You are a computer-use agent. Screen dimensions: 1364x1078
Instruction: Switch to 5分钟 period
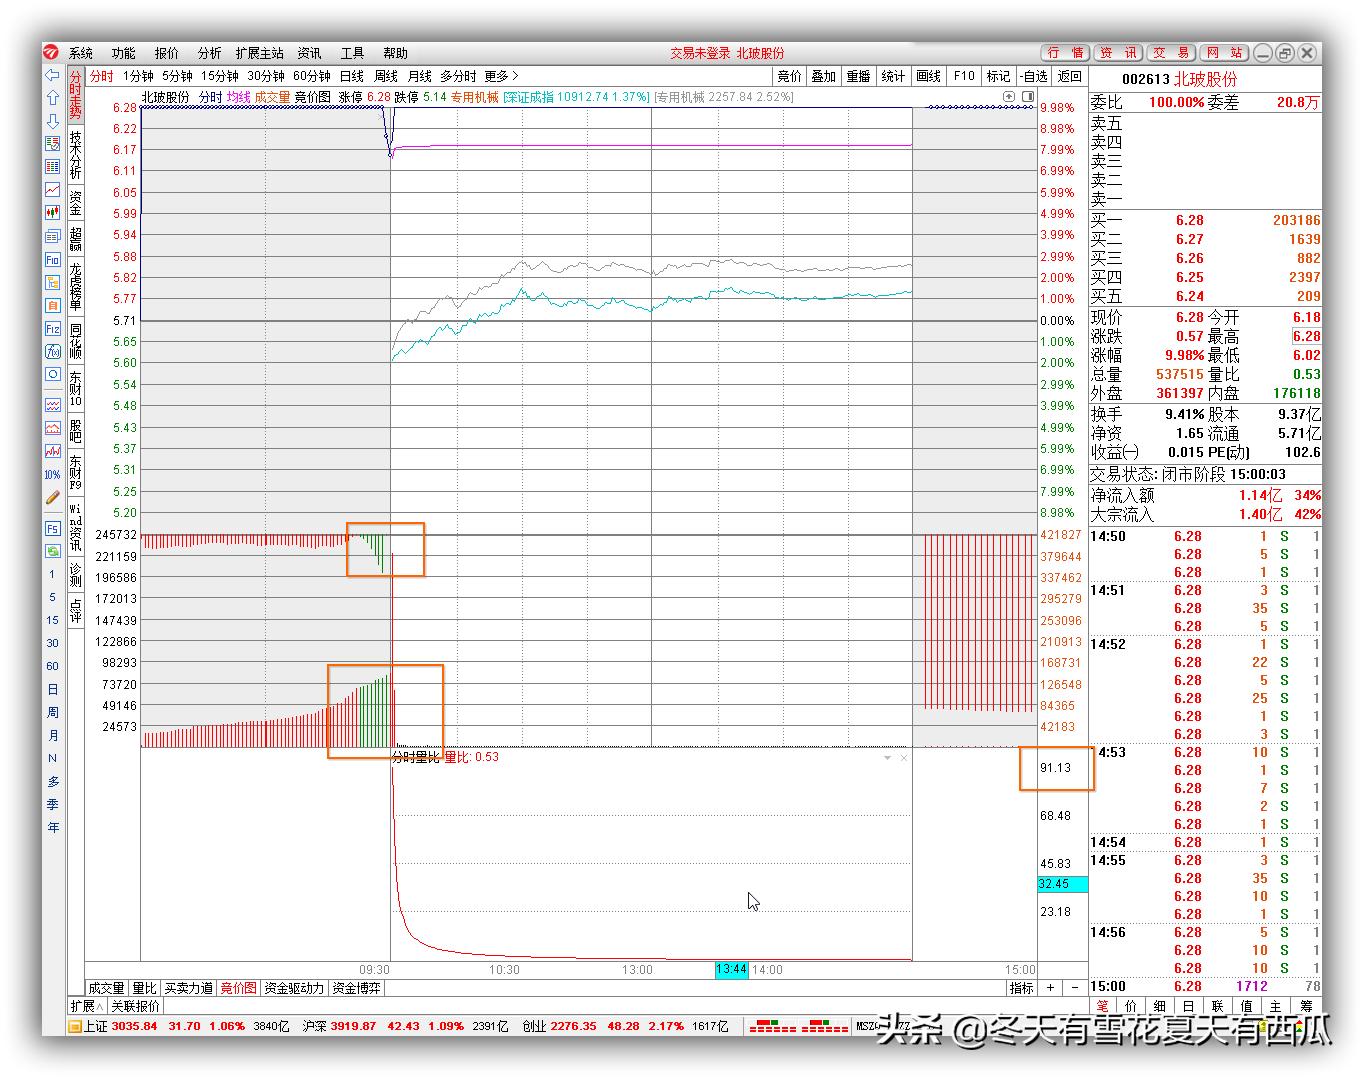(177, 76)
